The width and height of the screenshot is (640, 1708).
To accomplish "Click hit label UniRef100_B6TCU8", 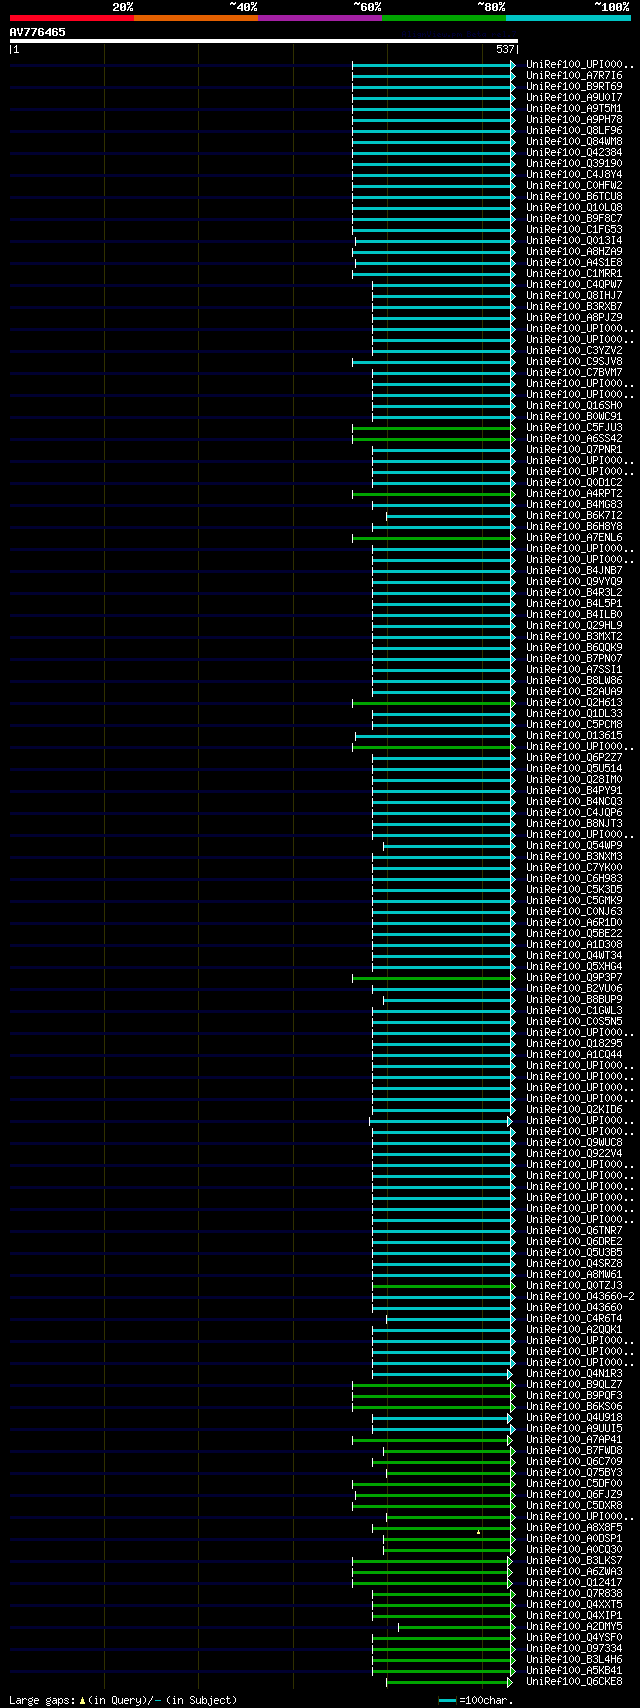I will [x=574, y=196].
